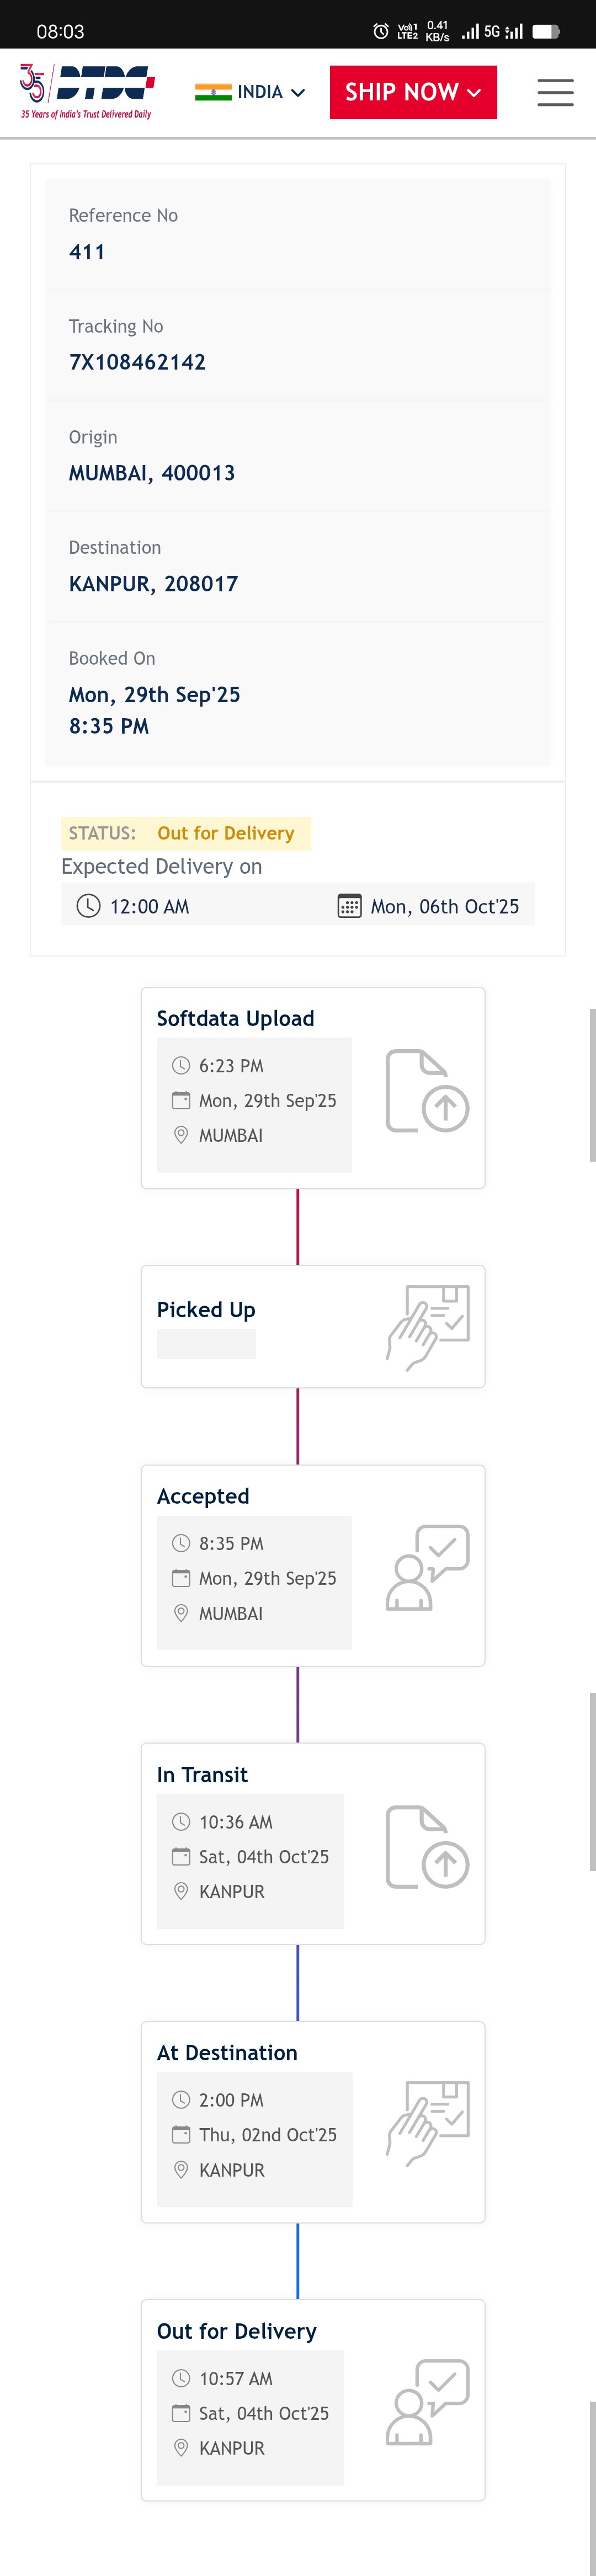596x2576 pixels.
Task: Click the Softdata Upload document icon
Action: point(427,1090)
